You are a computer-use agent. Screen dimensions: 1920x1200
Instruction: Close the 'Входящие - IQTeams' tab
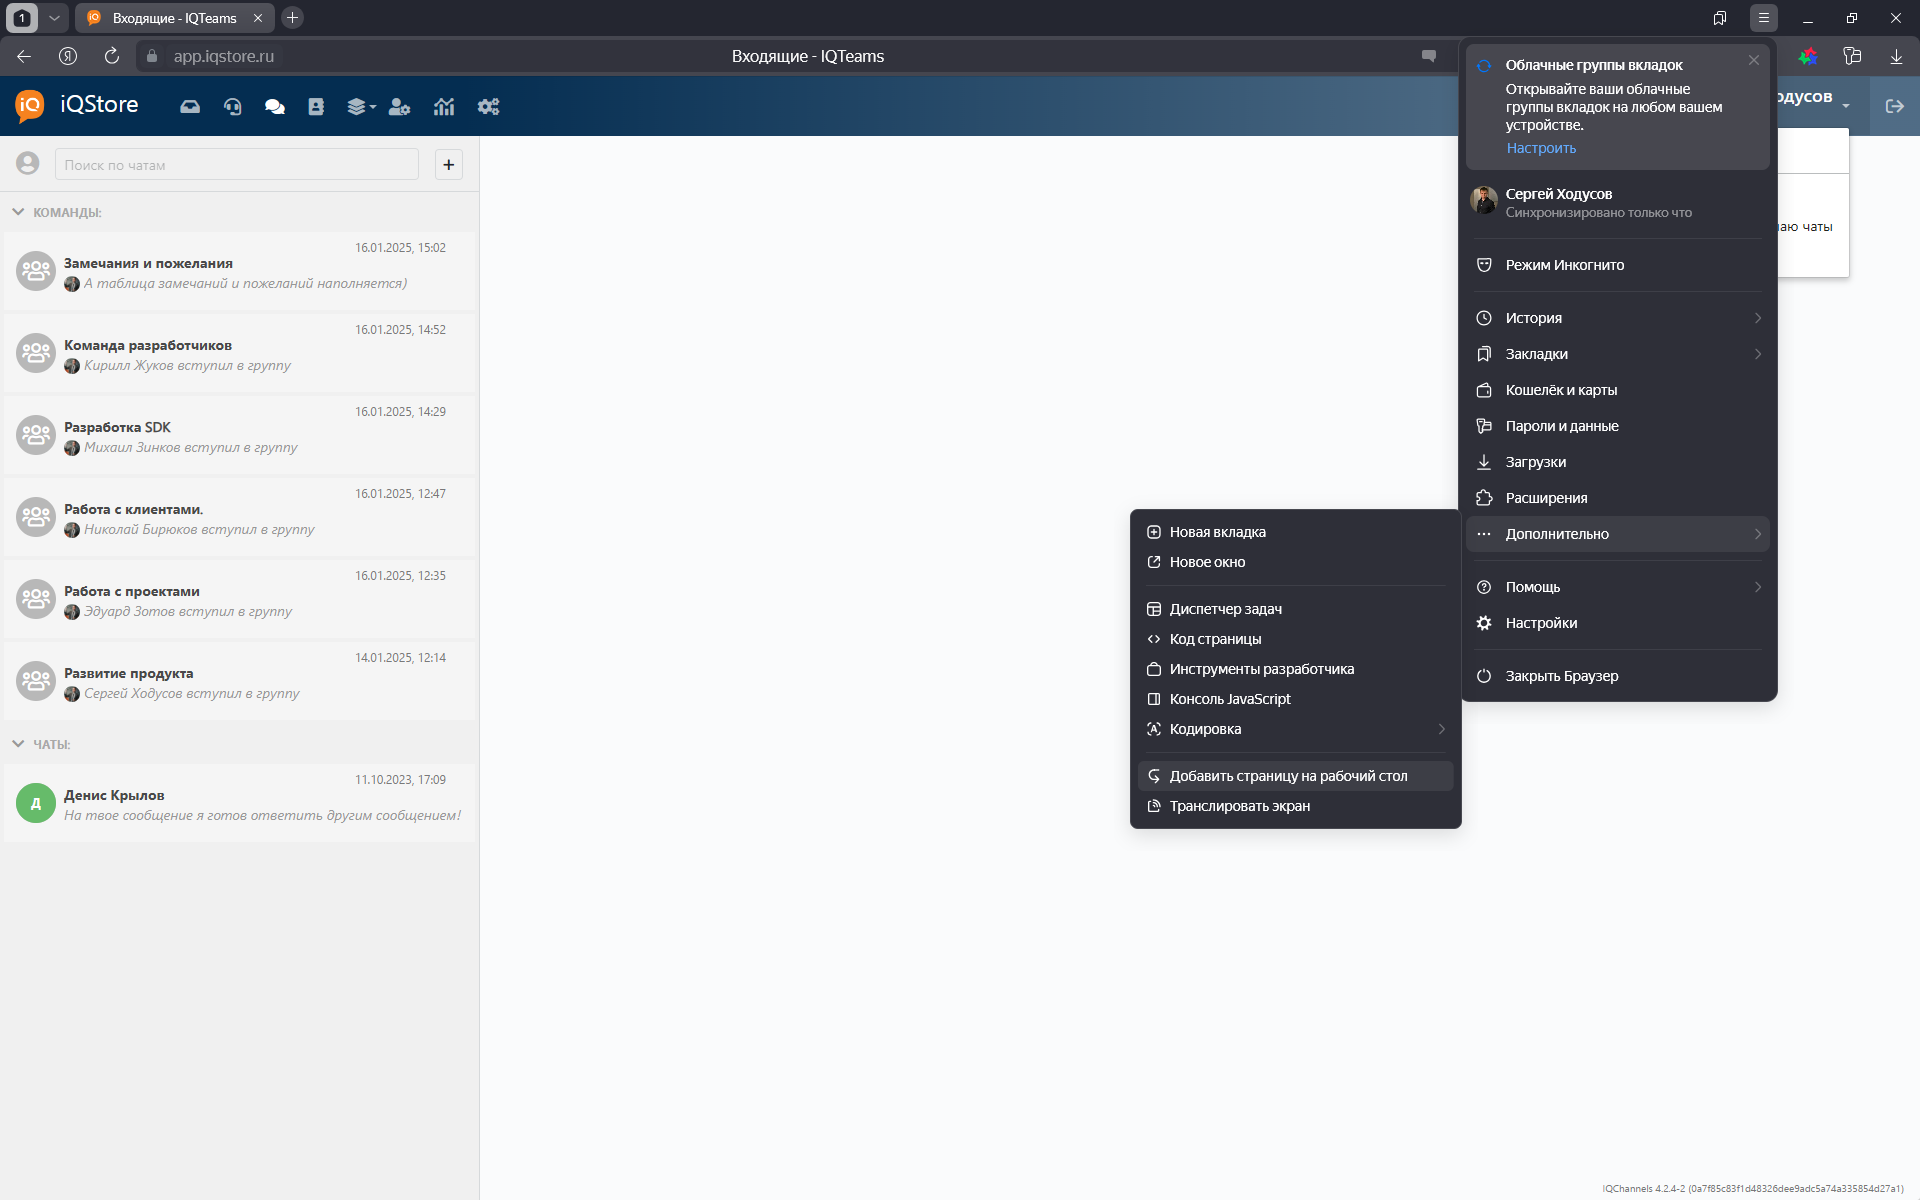click(258, 18)
